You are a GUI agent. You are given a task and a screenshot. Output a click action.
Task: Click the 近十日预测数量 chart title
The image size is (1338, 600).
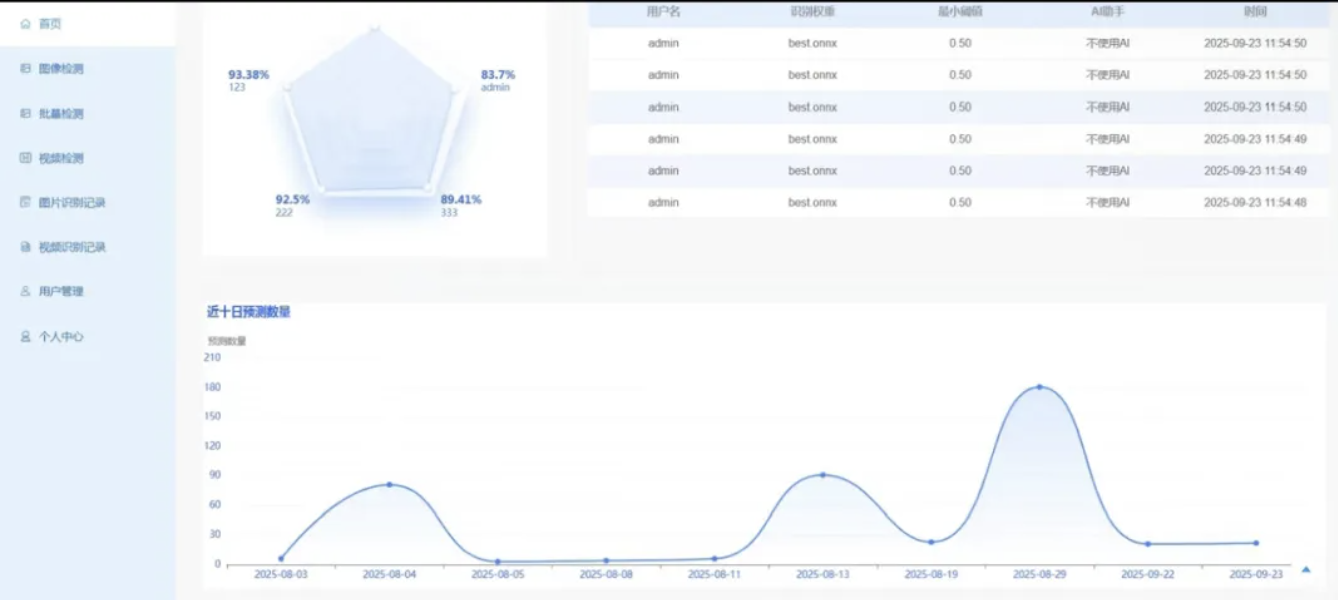tap(249, 312)
